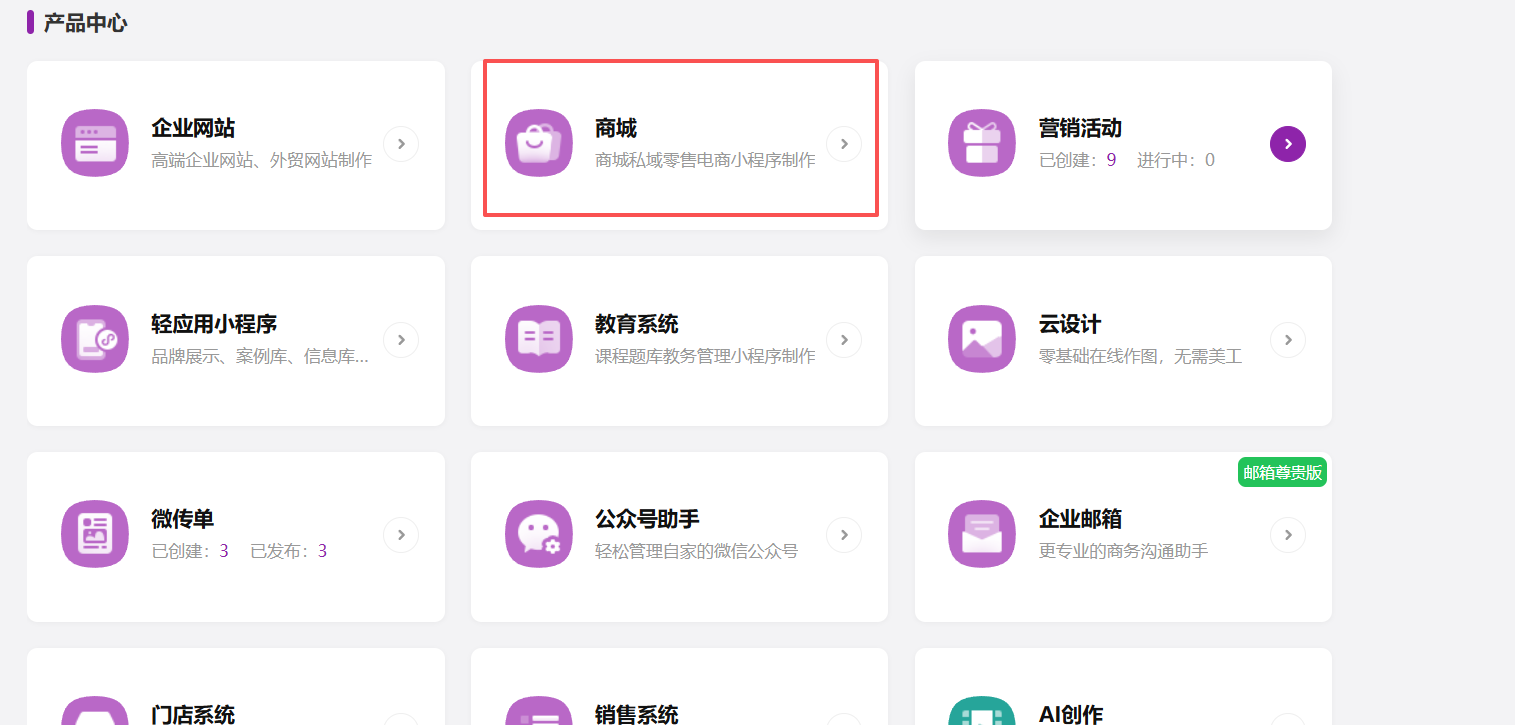
Task: Click the 营销活动 进行中 count 0
Action: point(1210,160)
